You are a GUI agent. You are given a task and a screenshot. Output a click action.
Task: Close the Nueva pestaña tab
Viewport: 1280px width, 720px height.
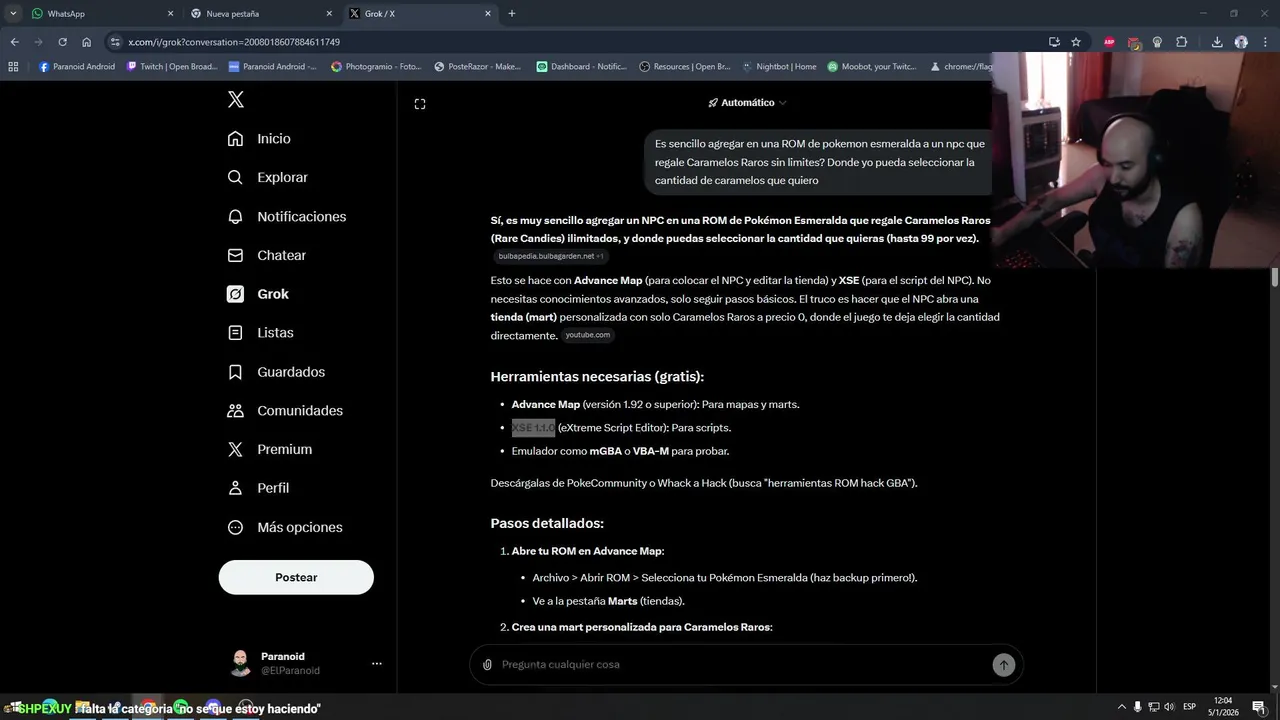[329, 14]
